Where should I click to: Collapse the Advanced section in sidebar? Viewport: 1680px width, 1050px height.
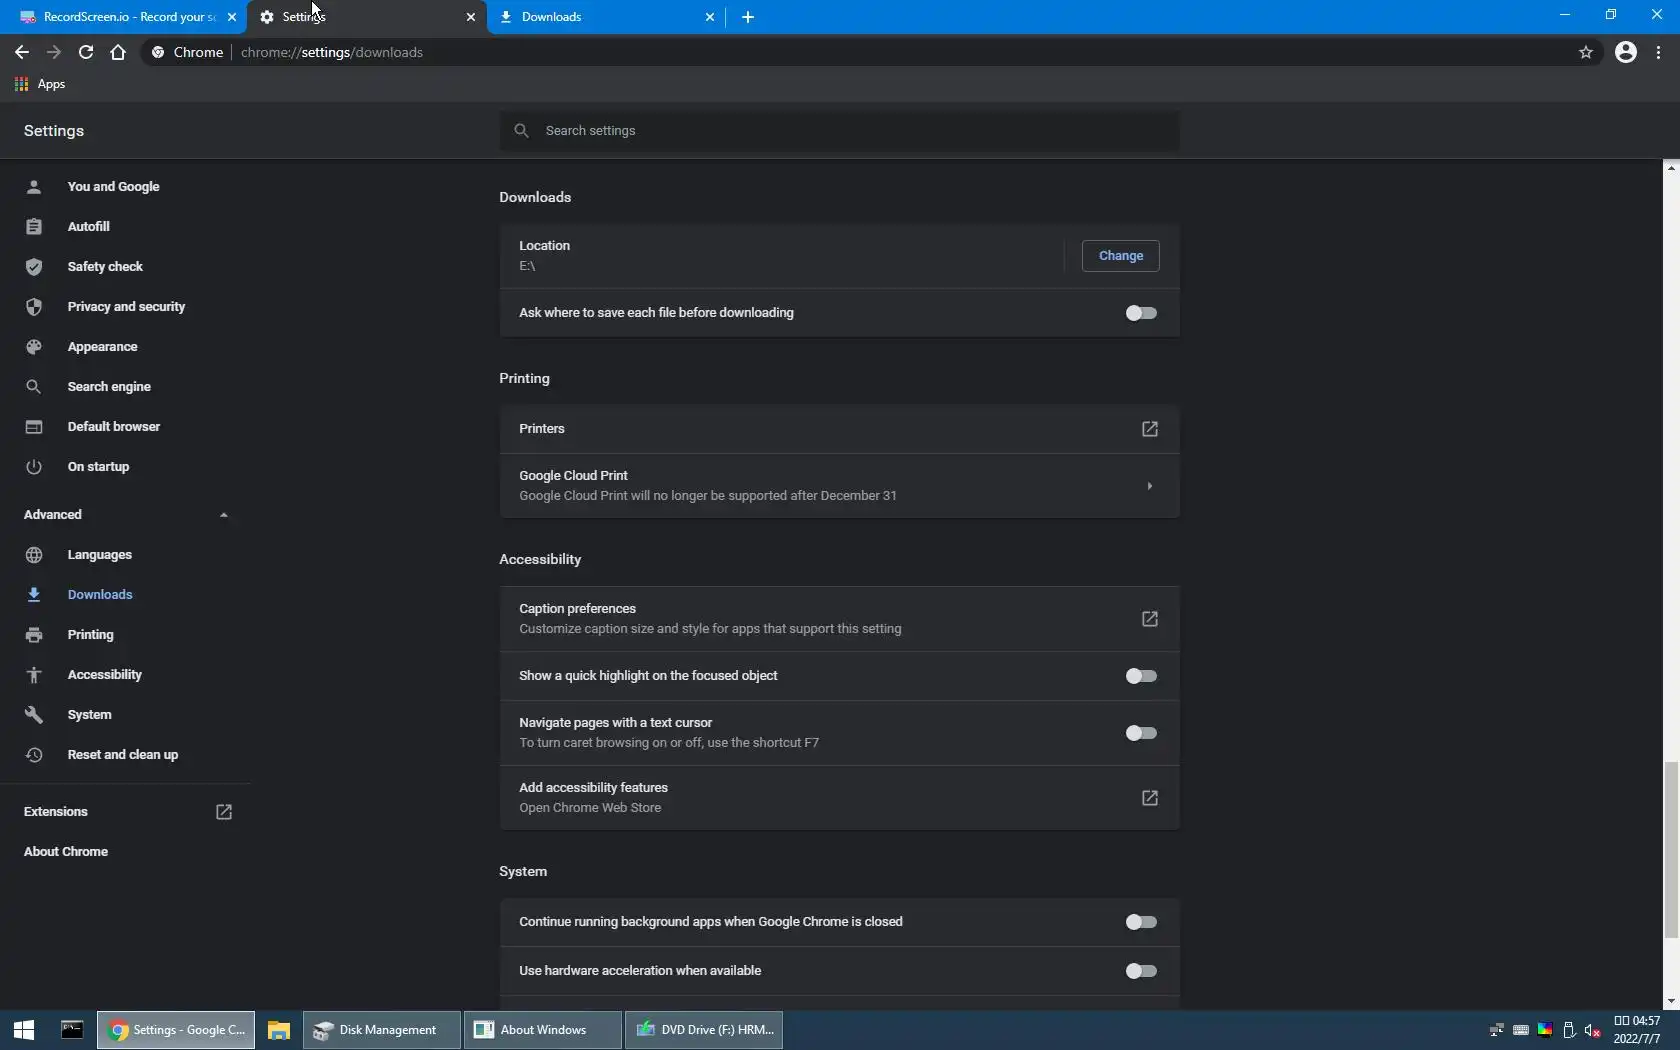[x=224, y=515]
